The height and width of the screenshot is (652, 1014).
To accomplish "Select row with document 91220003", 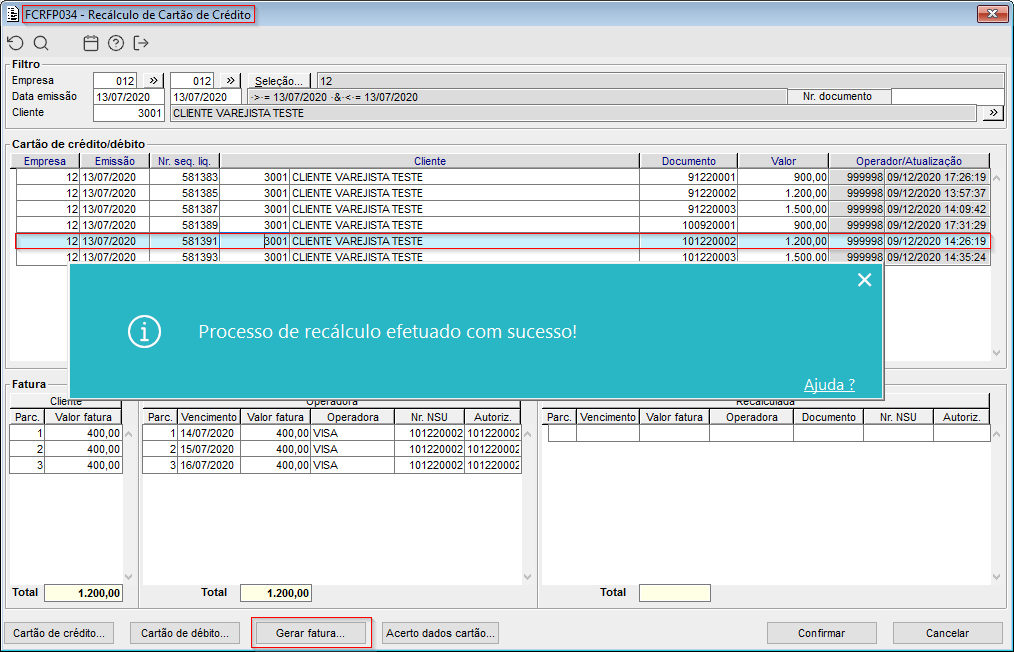I will point(502,209).
